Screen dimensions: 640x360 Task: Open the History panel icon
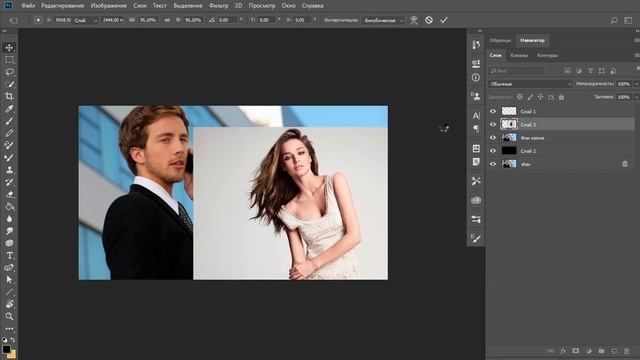[476, 44]
